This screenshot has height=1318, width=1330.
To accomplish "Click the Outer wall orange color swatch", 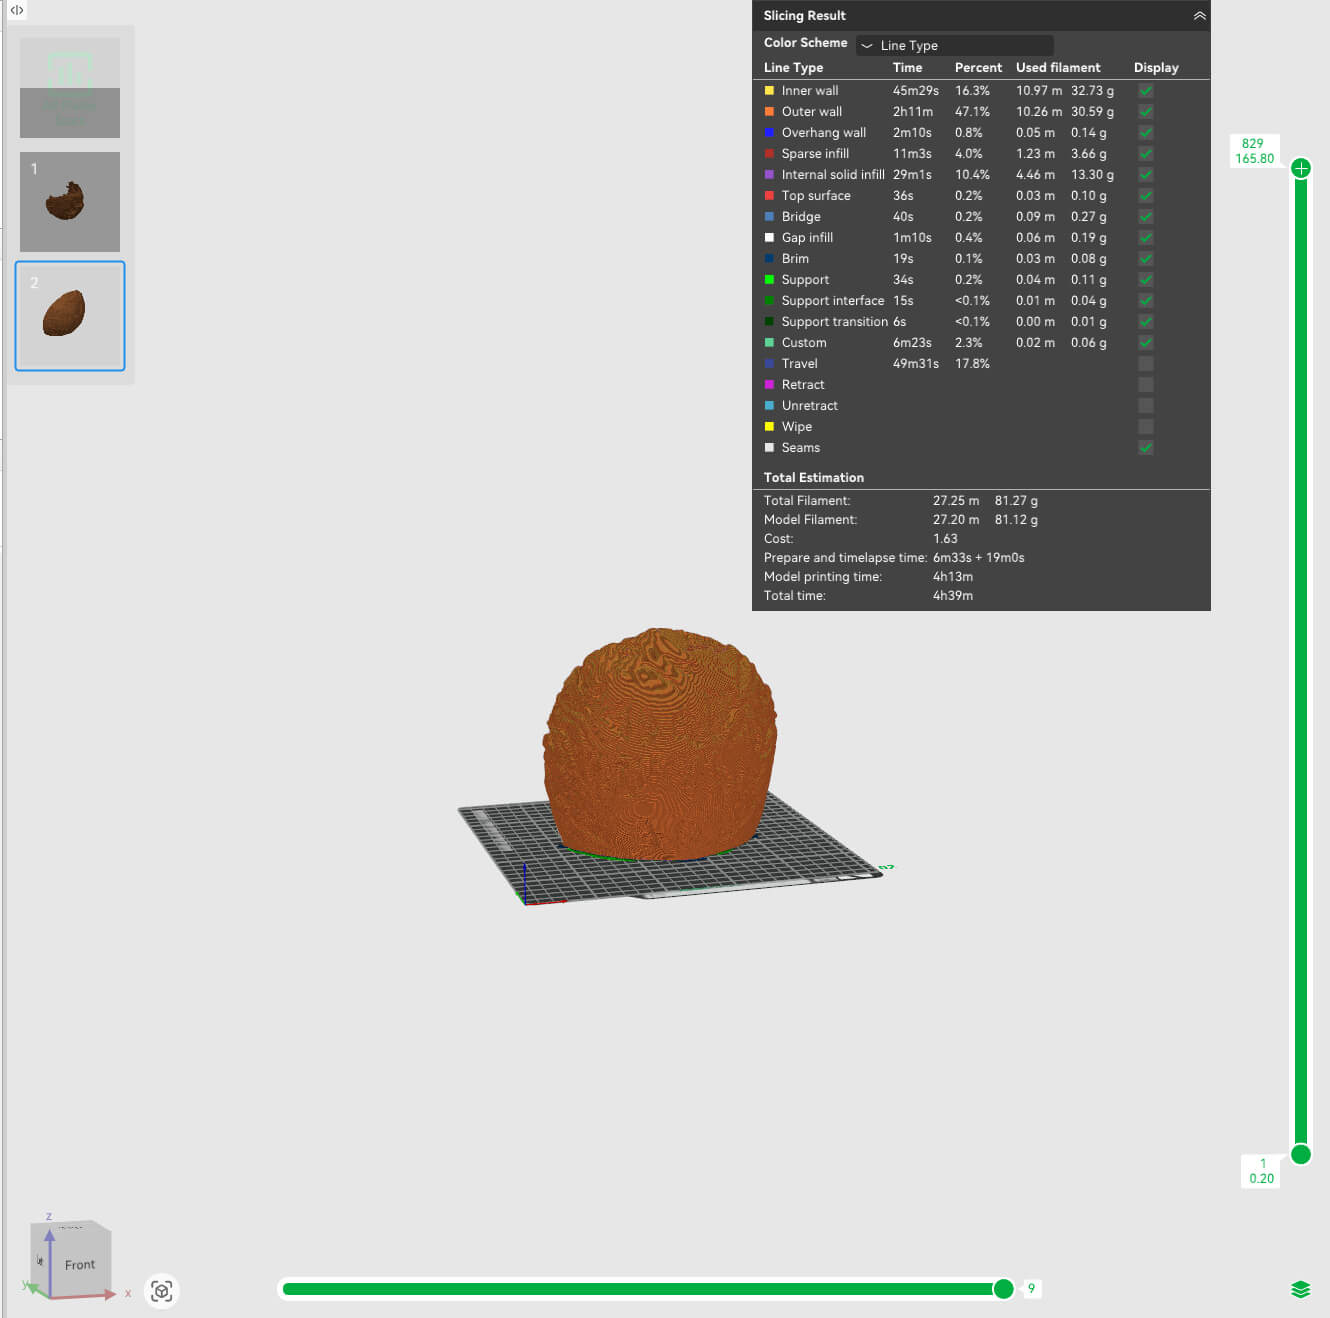I will (x=769, y=111).
